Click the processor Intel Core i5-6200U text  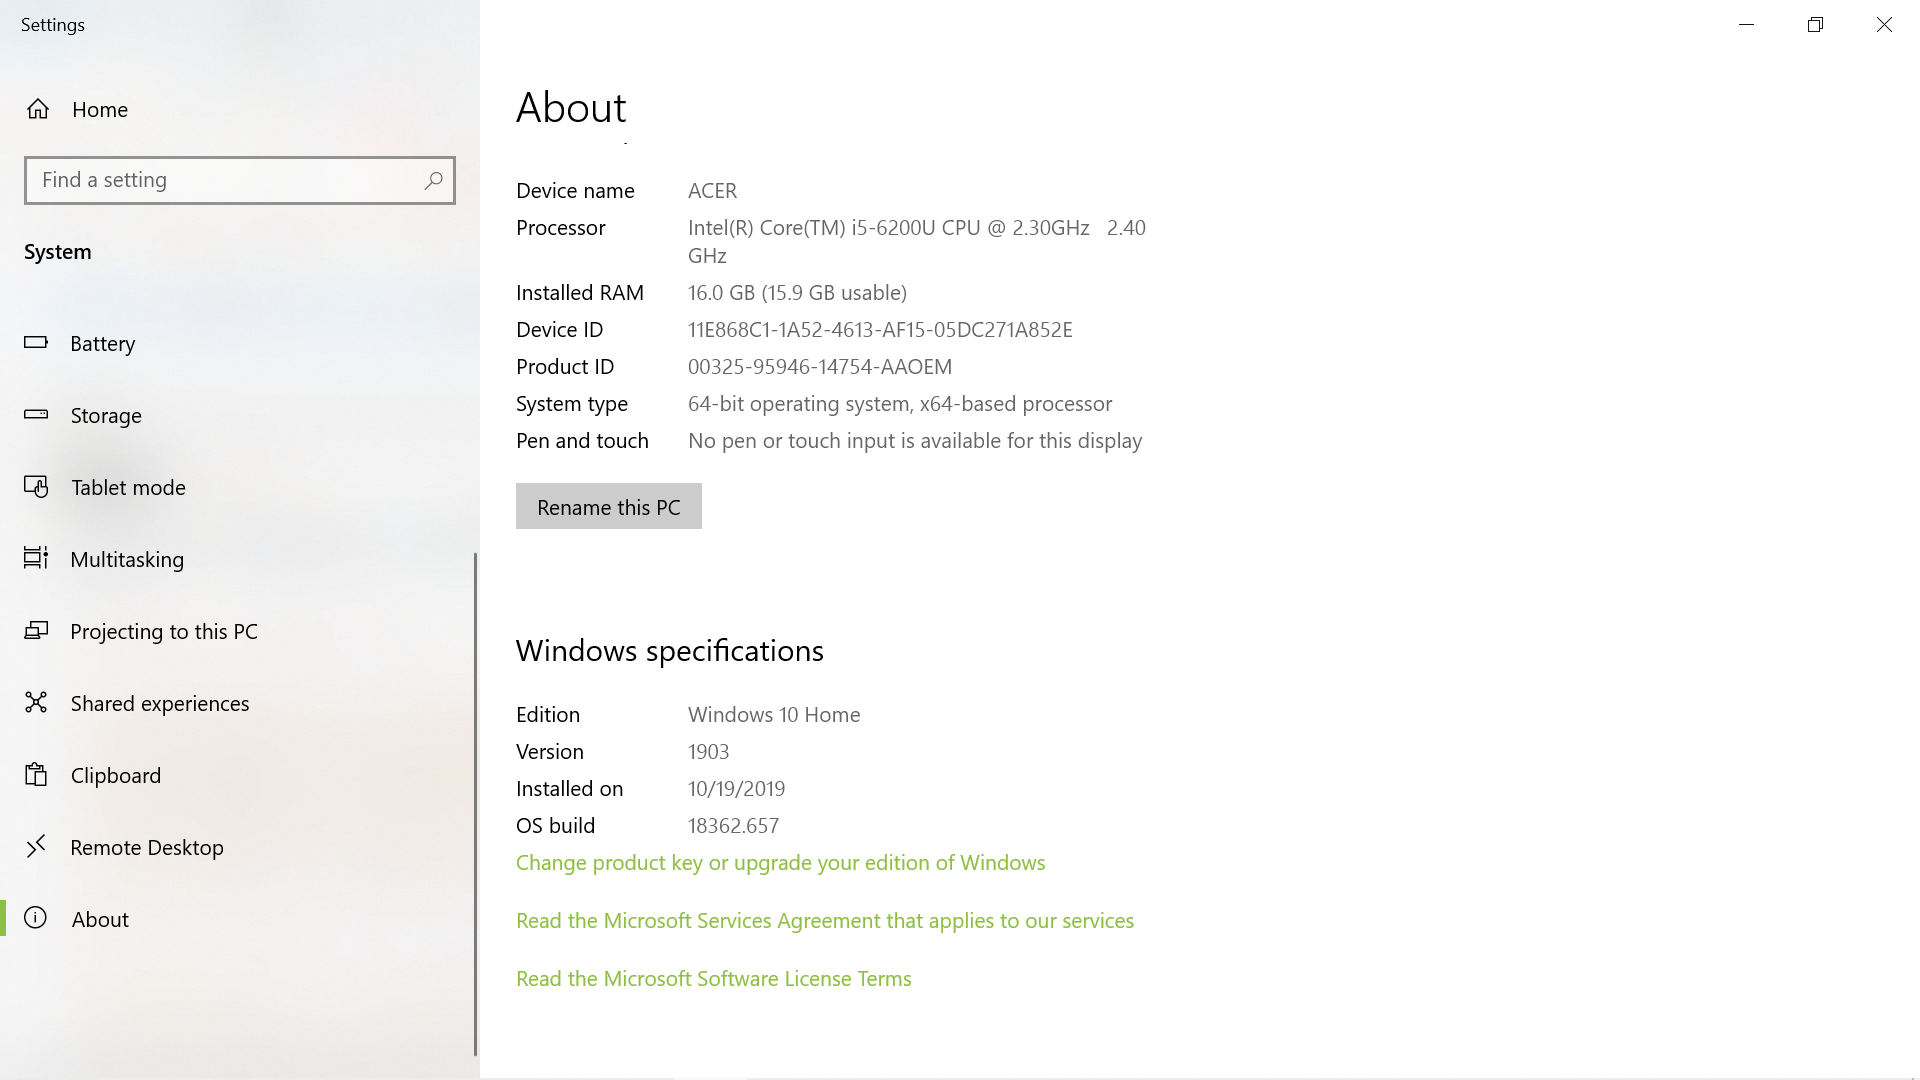pos(917,241)
